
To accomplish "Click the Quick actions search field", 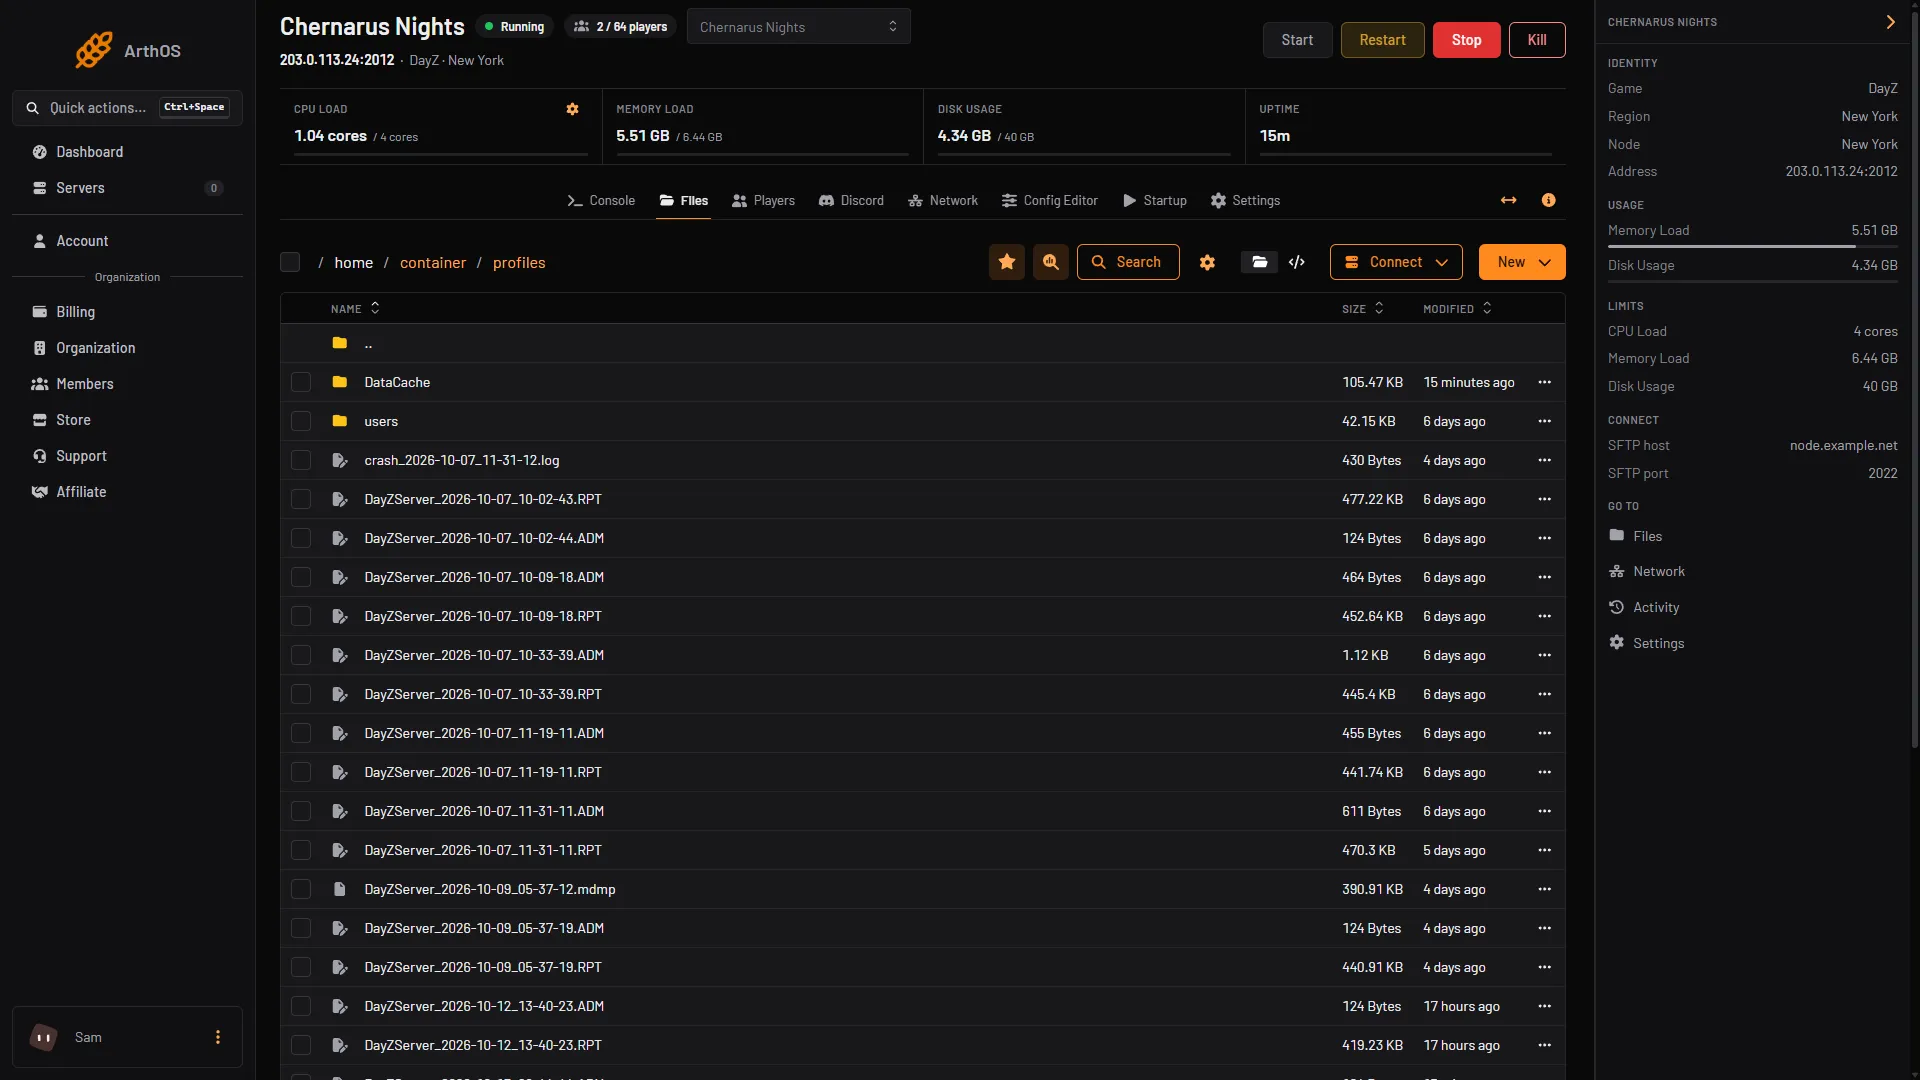I will pyautogui.click(x=127, y=108).
